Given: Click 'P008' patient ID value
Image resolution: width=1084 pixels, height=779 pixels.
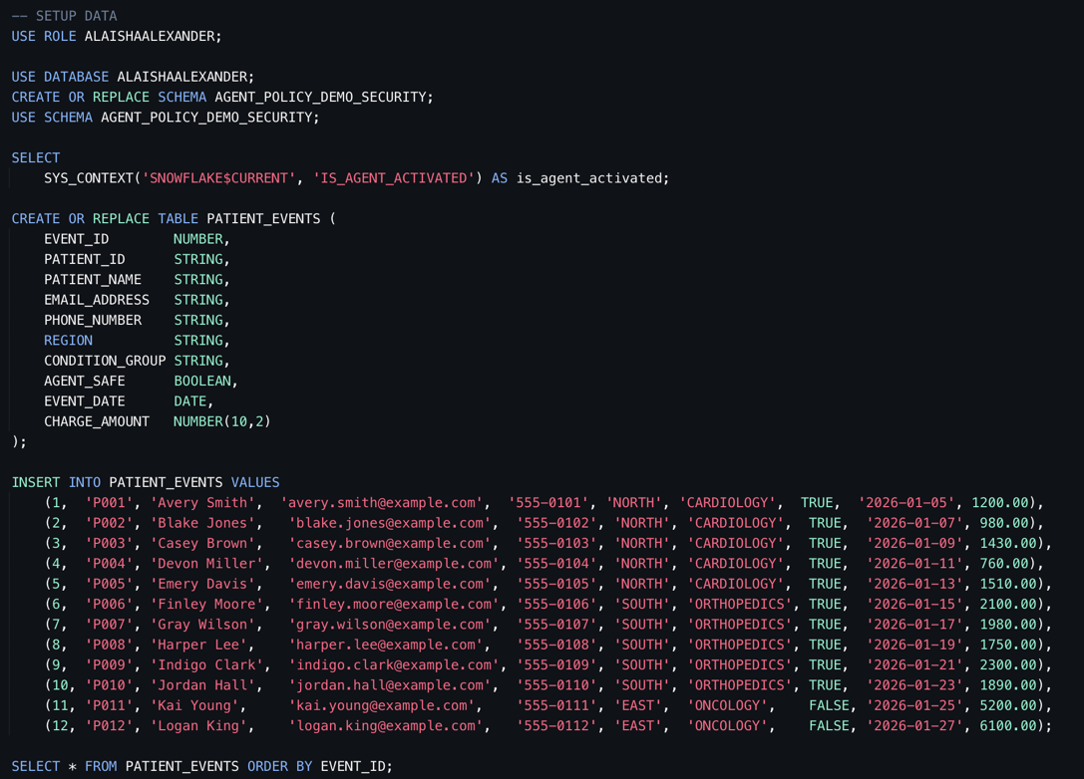Looking at the screenshot, I should tap(109, 645).
